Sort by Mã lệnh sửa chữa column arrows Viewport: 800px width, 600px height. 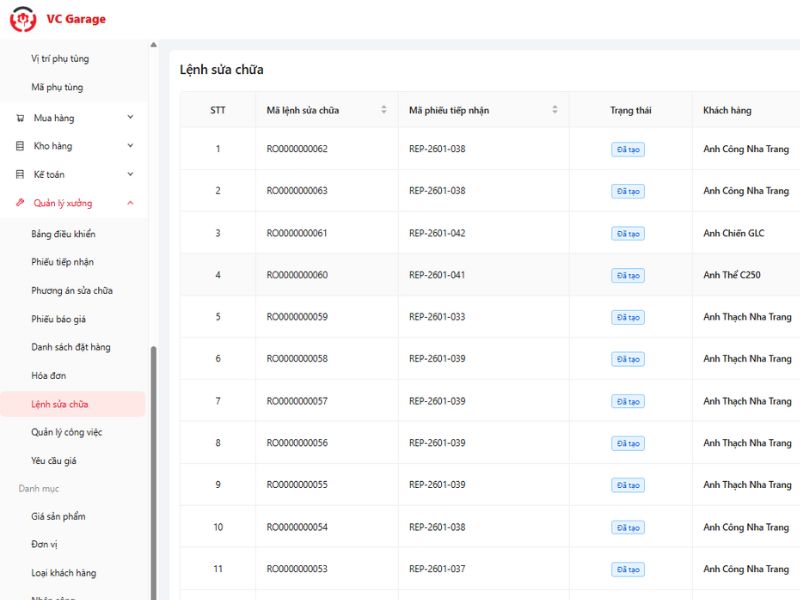click(384, 110)
